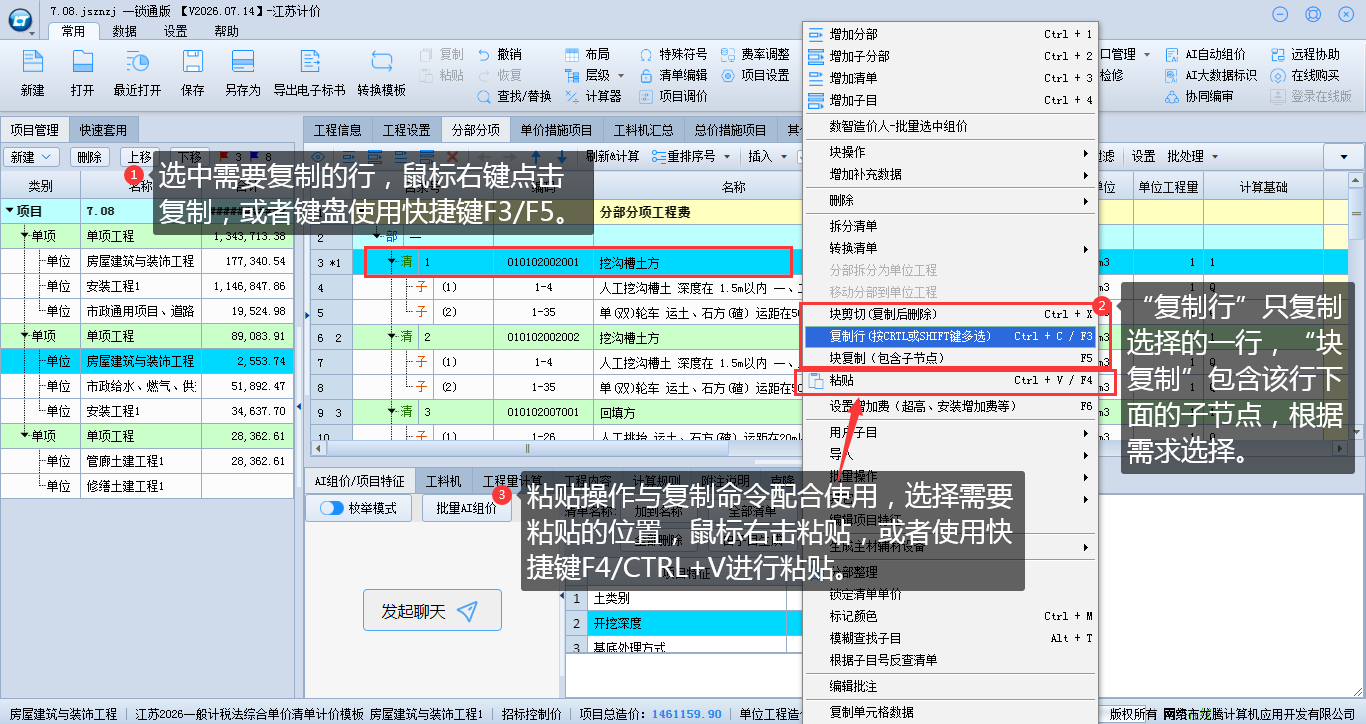Choose 复制行 in the context menu

point(951,336)
